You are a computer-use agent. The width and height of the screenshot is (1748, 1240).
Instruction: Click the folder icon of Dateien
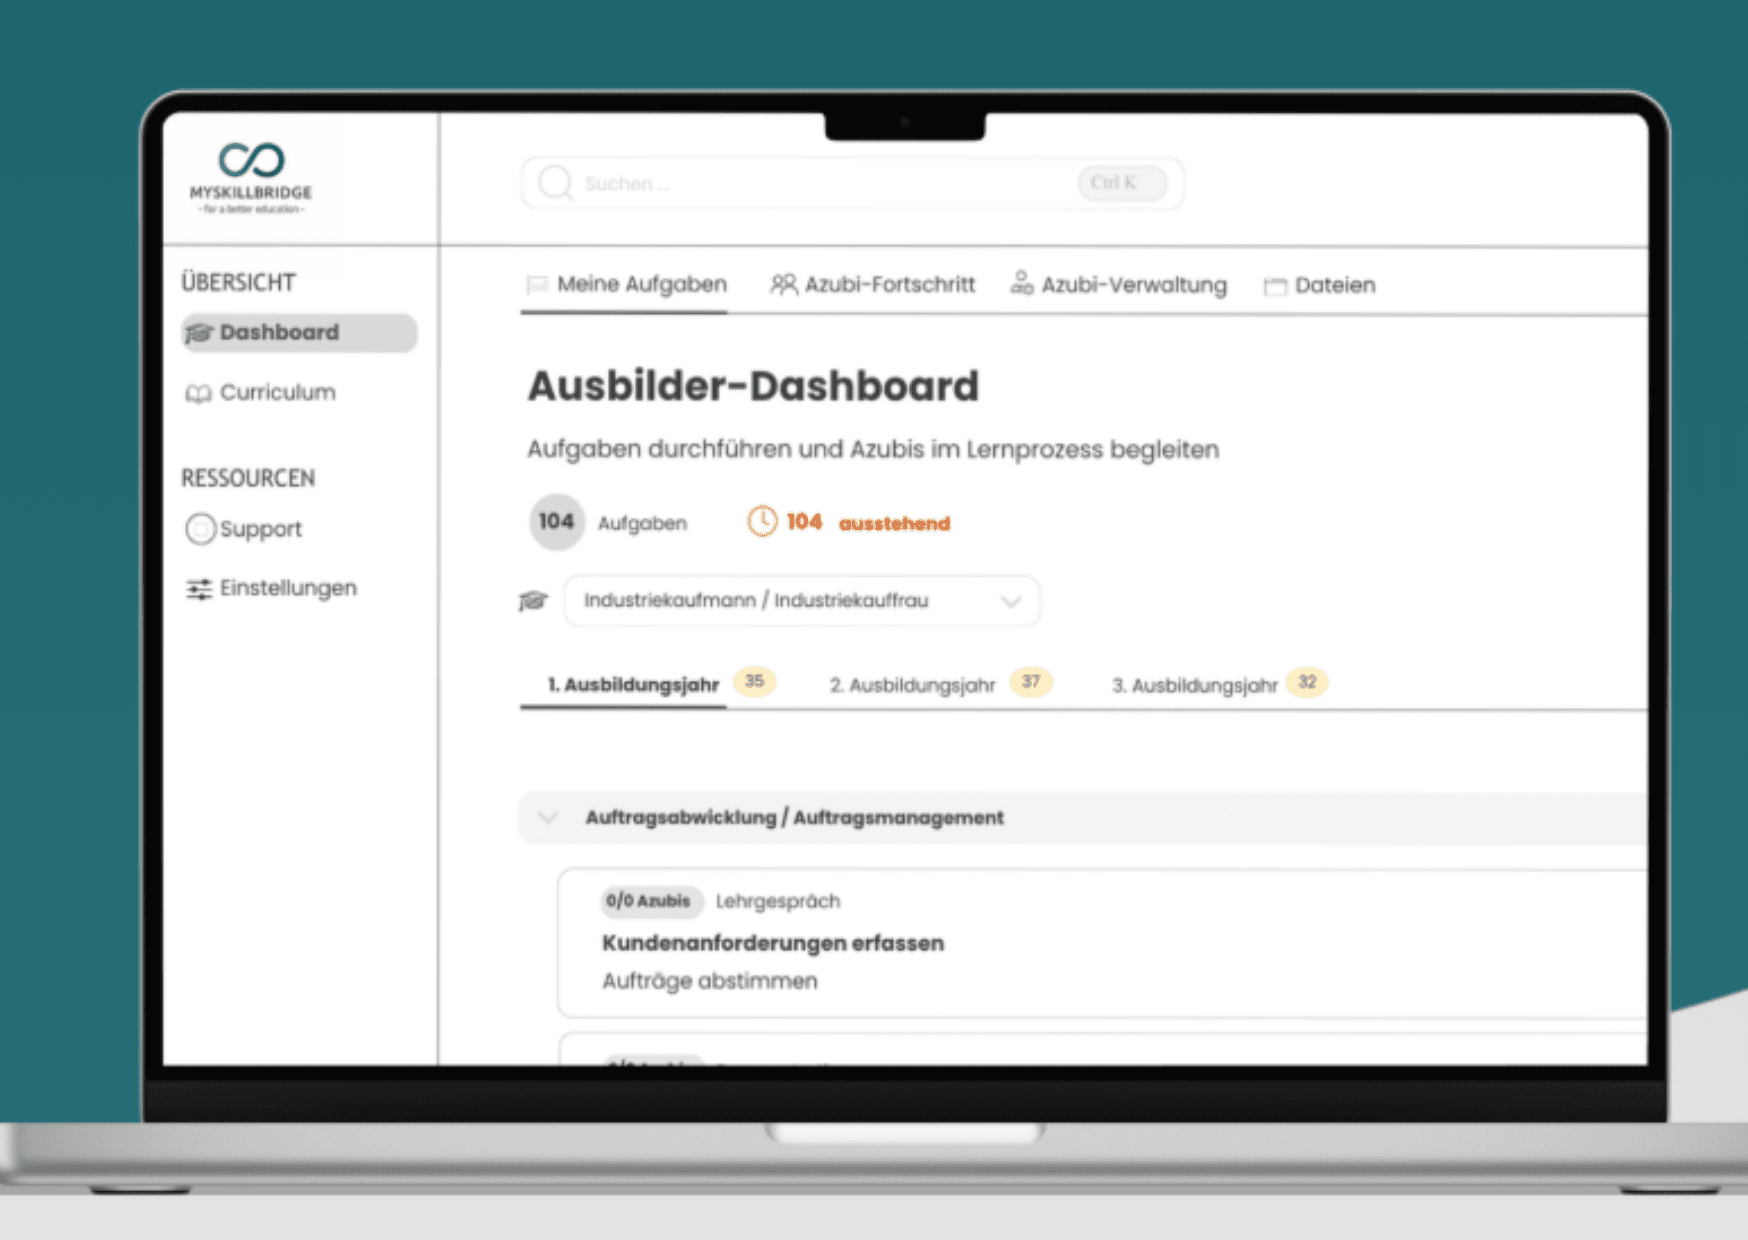point(1275,287)
